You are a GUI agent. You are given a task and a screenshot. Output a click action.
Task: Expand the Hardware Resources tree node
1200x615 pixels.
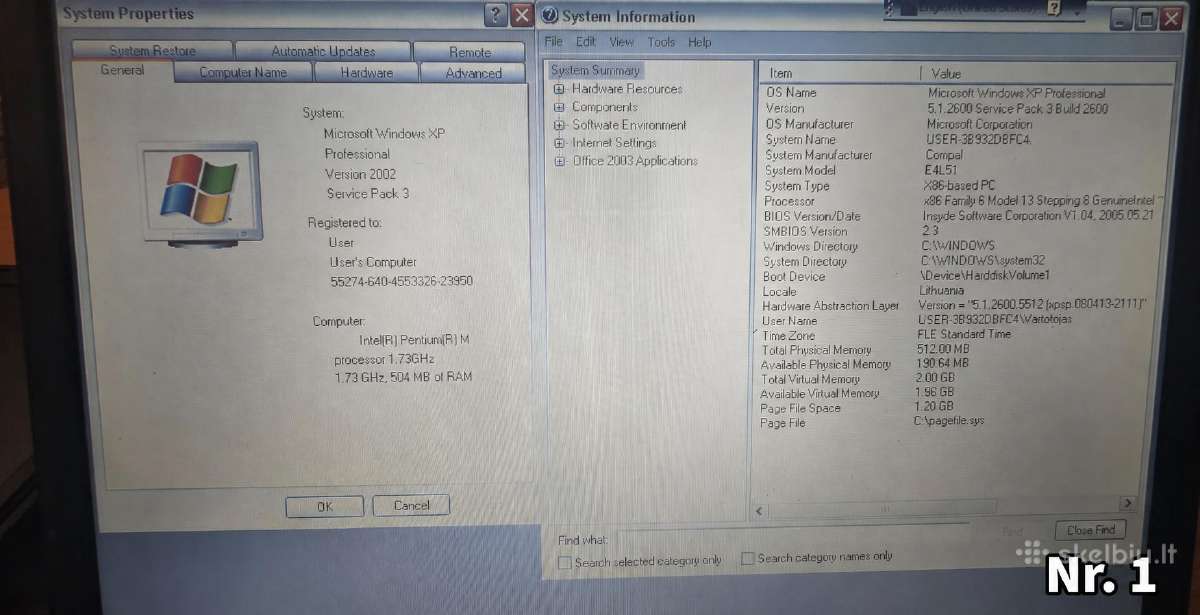(x=559, y=89)
